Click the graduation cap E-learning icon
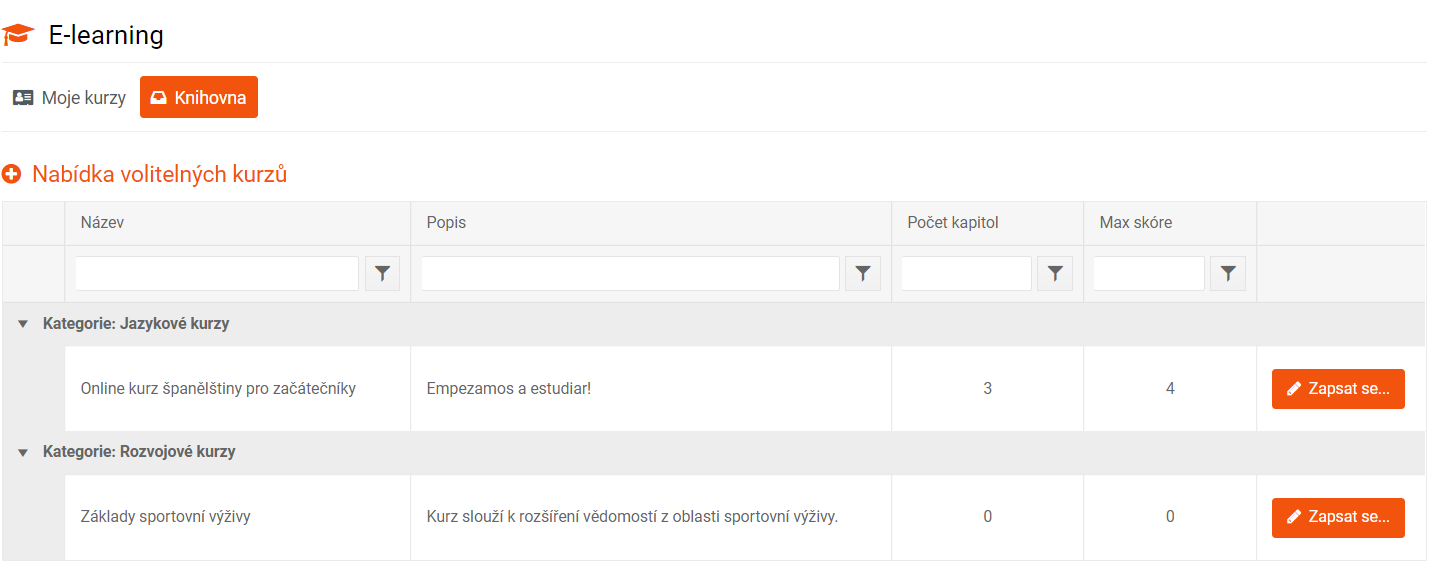 18,35
